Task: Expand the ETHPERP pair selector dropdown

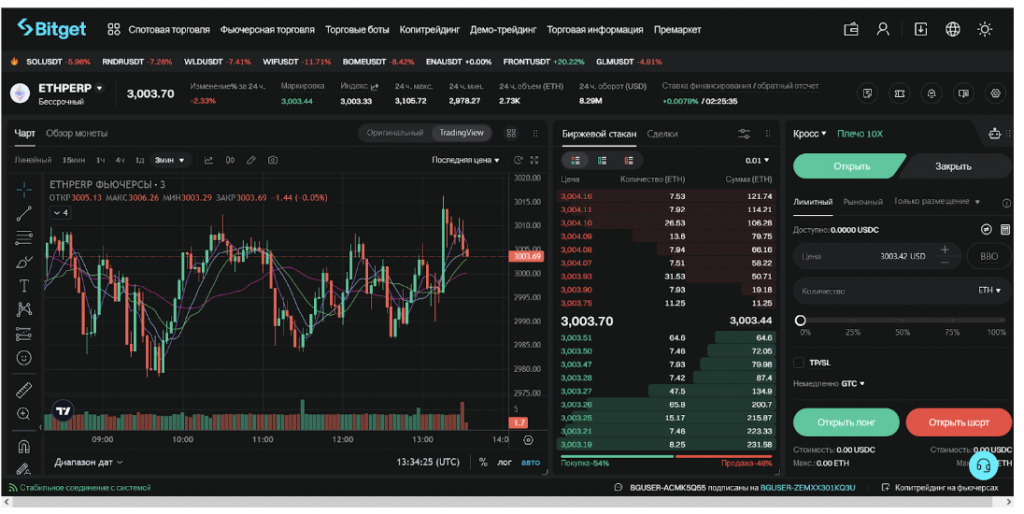Action: 99,89
